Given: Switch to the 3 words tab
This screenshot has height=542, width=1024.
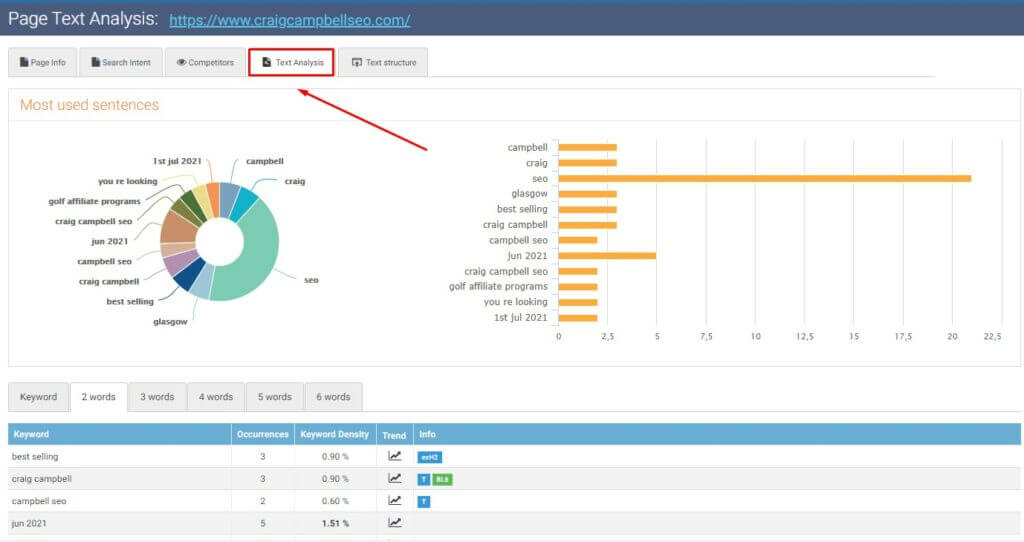Looking at the screenshot, I should [x=157, y=396].
